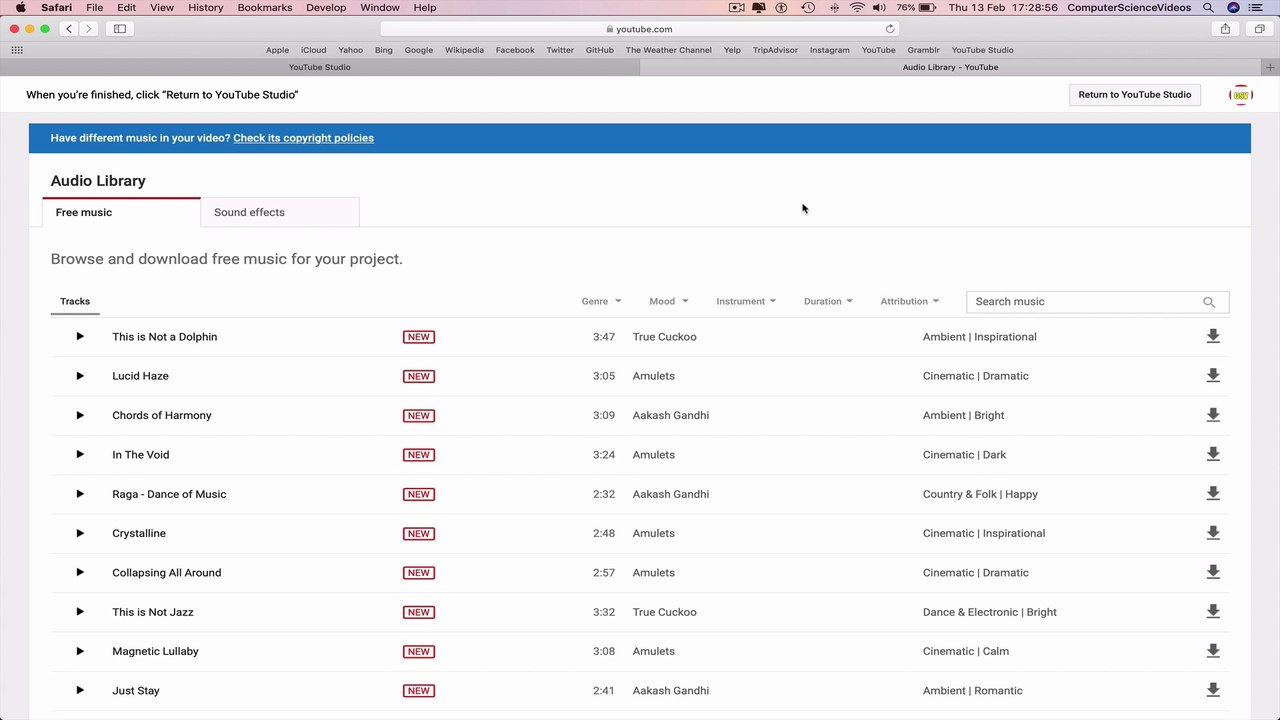Screen dimensions: 1280x720
Task: Download Chords of Harmony
Action: click(x=1213, y=415)
